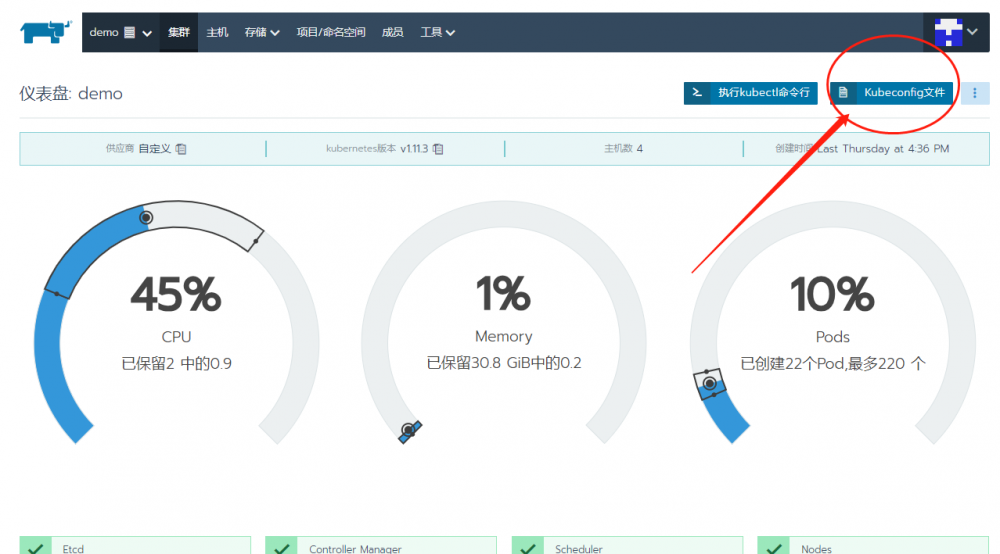Click the Rancher cow logo
The height and width of the screenshot is (554, 1000).
(45, 32)
